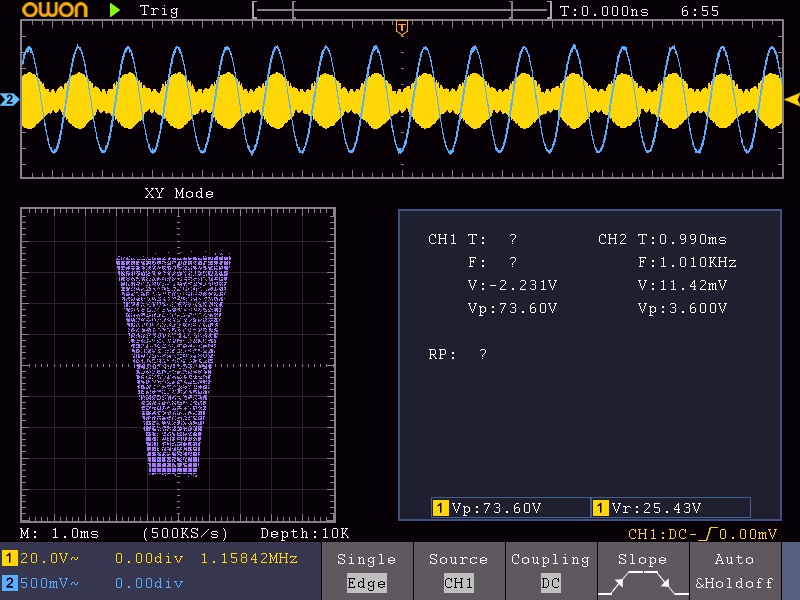This screenshot has height=600, width=800.
Task: Click the Vp:73.60V measurement box
Action: pyautogui.click(x=510, y=508)
